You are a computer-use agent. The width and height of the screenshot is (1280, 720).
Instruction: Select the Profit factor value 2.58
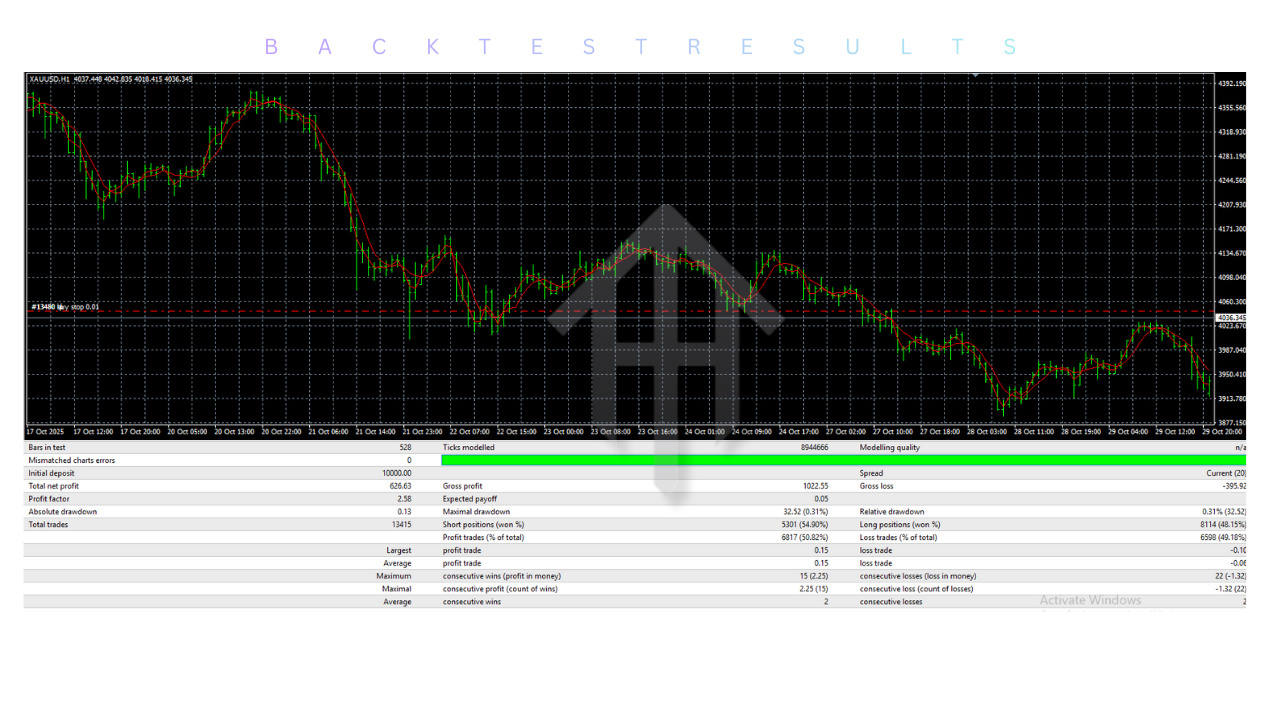(x=403, y=499)
